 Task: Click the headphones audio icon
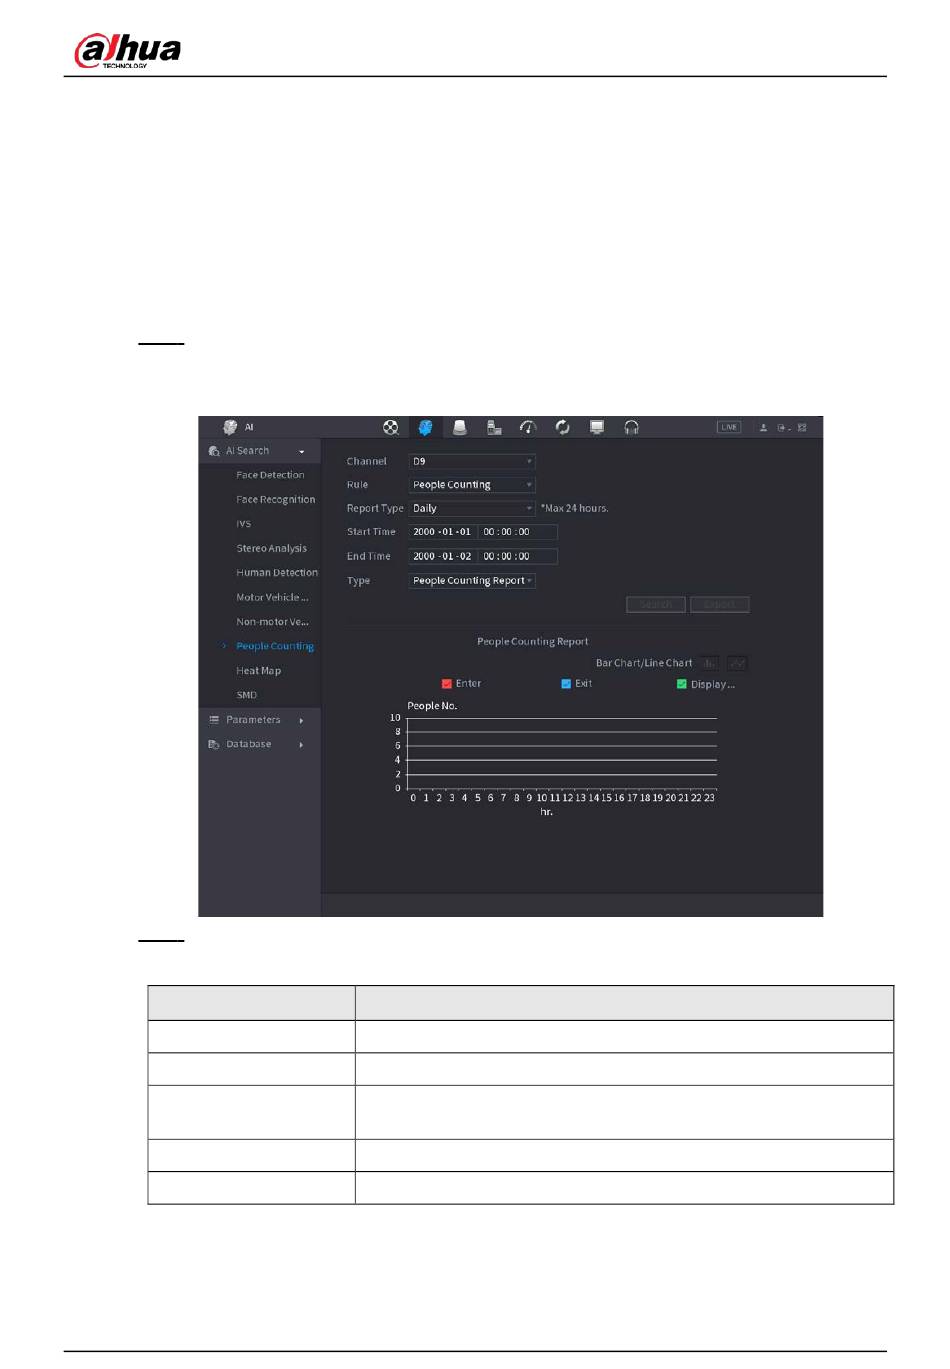coord(631,428)
